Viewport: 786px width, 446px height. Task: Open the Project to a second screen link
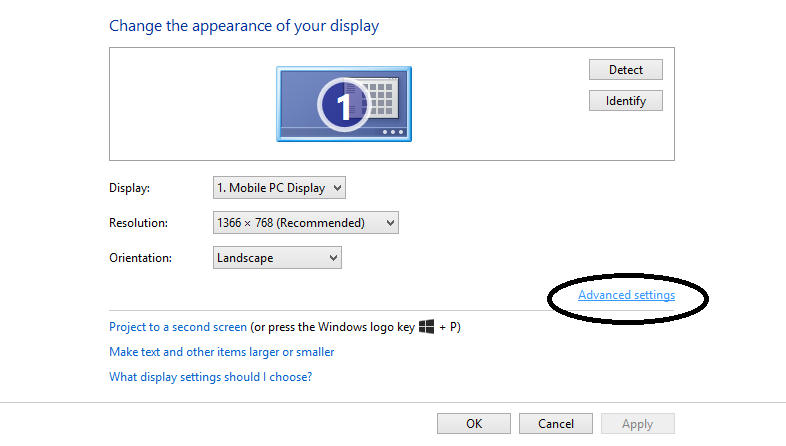pos(178,327)
